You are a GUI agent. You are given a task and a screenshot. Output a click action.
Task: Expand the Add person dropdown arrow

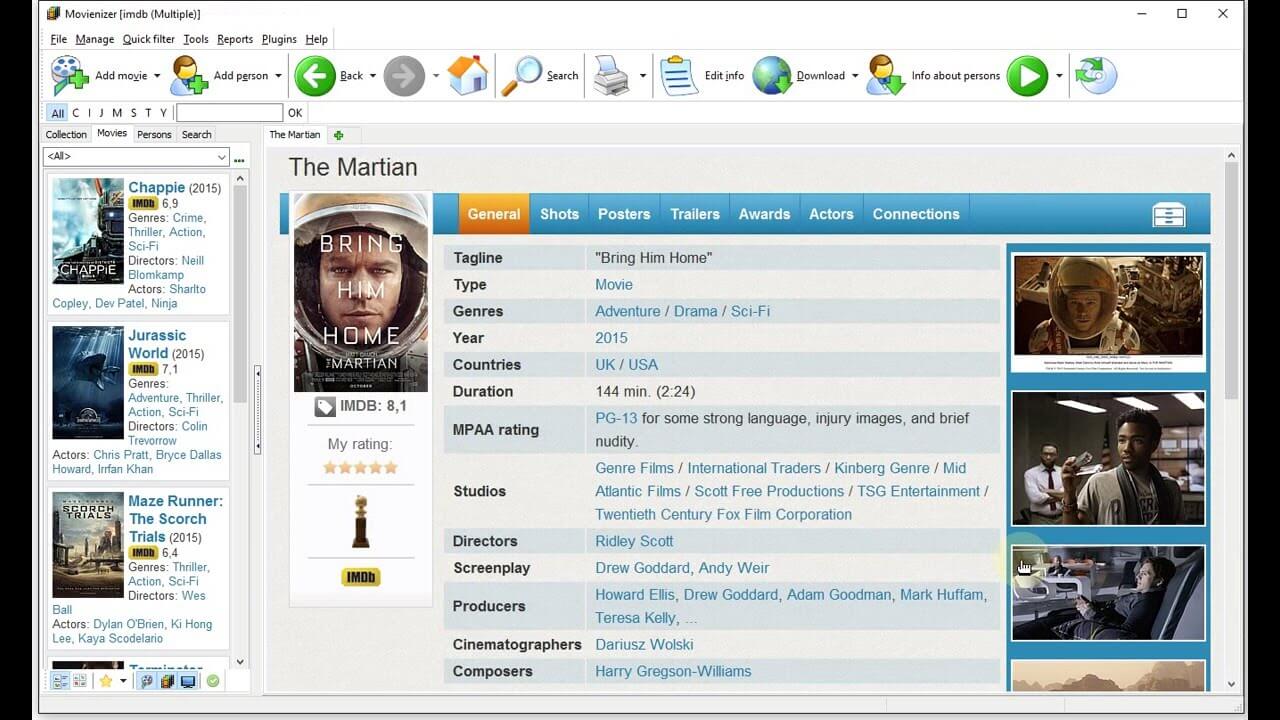click(x=278, y=76)
